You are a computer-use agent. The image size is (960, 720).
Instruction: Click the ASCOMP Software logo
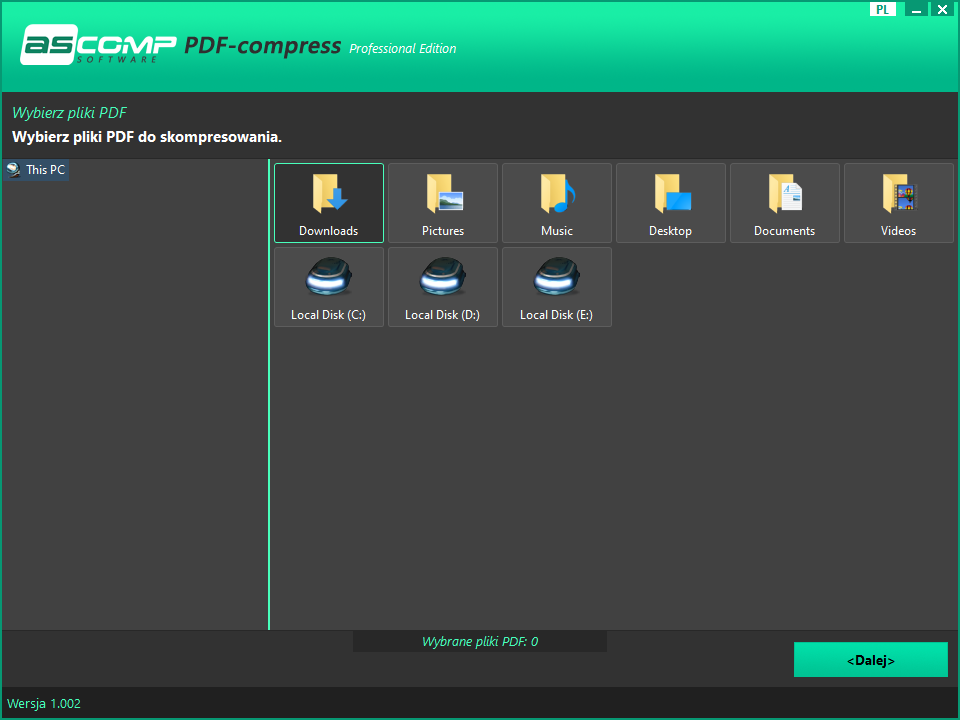pyautogui.click(x=98, y=45)
